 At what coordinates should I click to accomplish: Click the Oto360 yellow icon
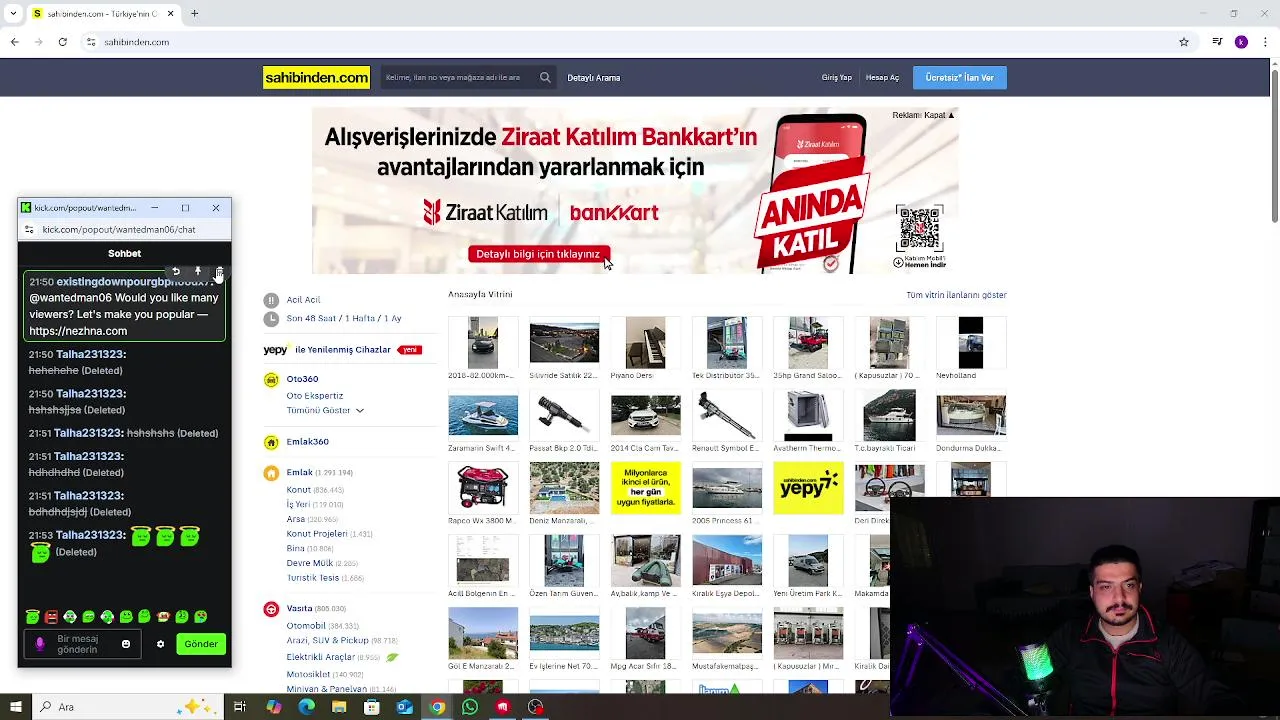[x=271, y=379]
